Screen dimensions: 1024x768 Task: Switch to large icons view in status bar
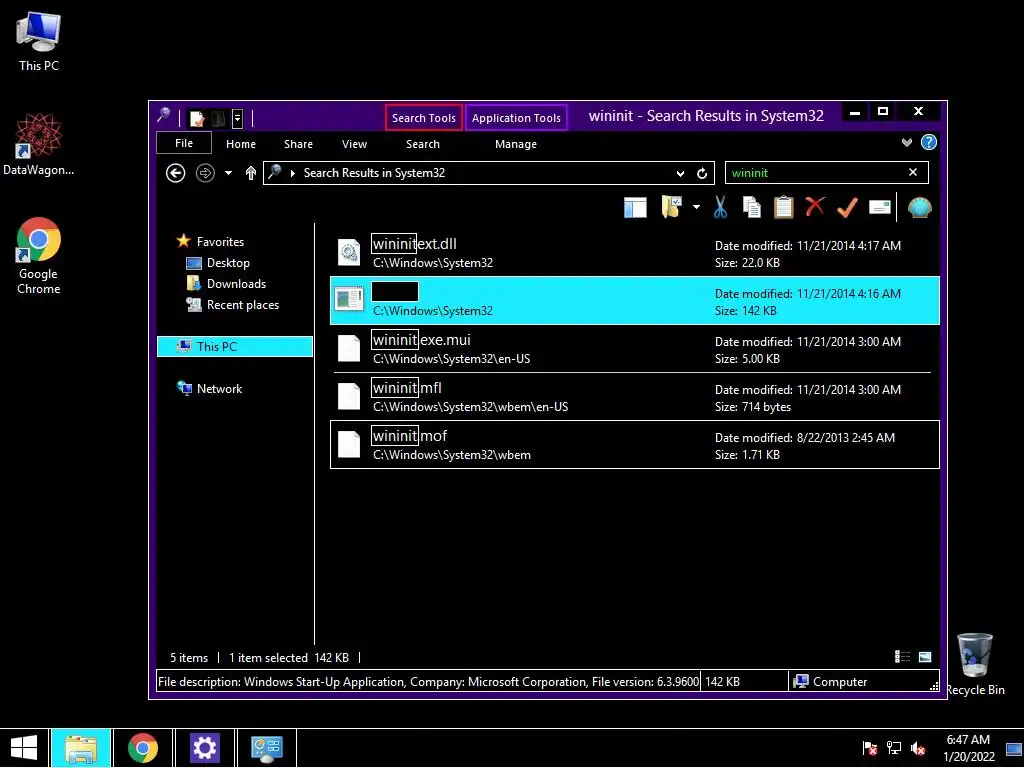[925, 657]
